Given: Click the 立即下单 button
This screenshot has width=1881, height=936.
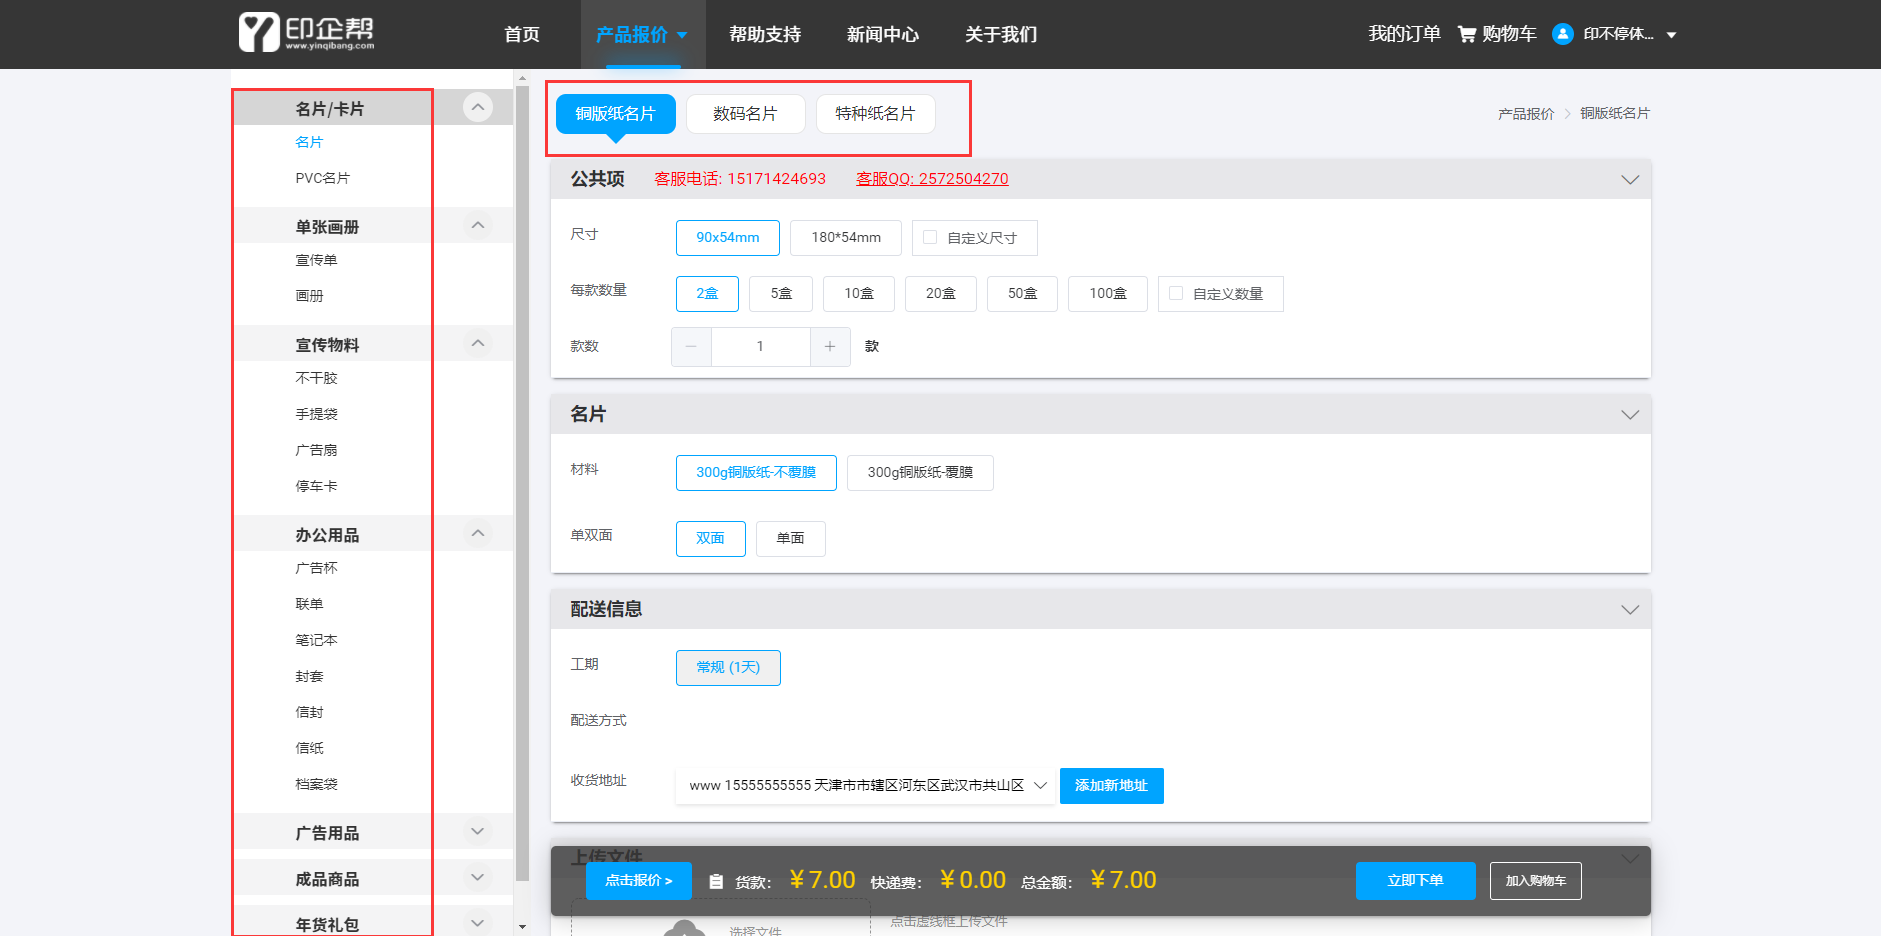Looking at the screenshot, I should click(1415, 880).
